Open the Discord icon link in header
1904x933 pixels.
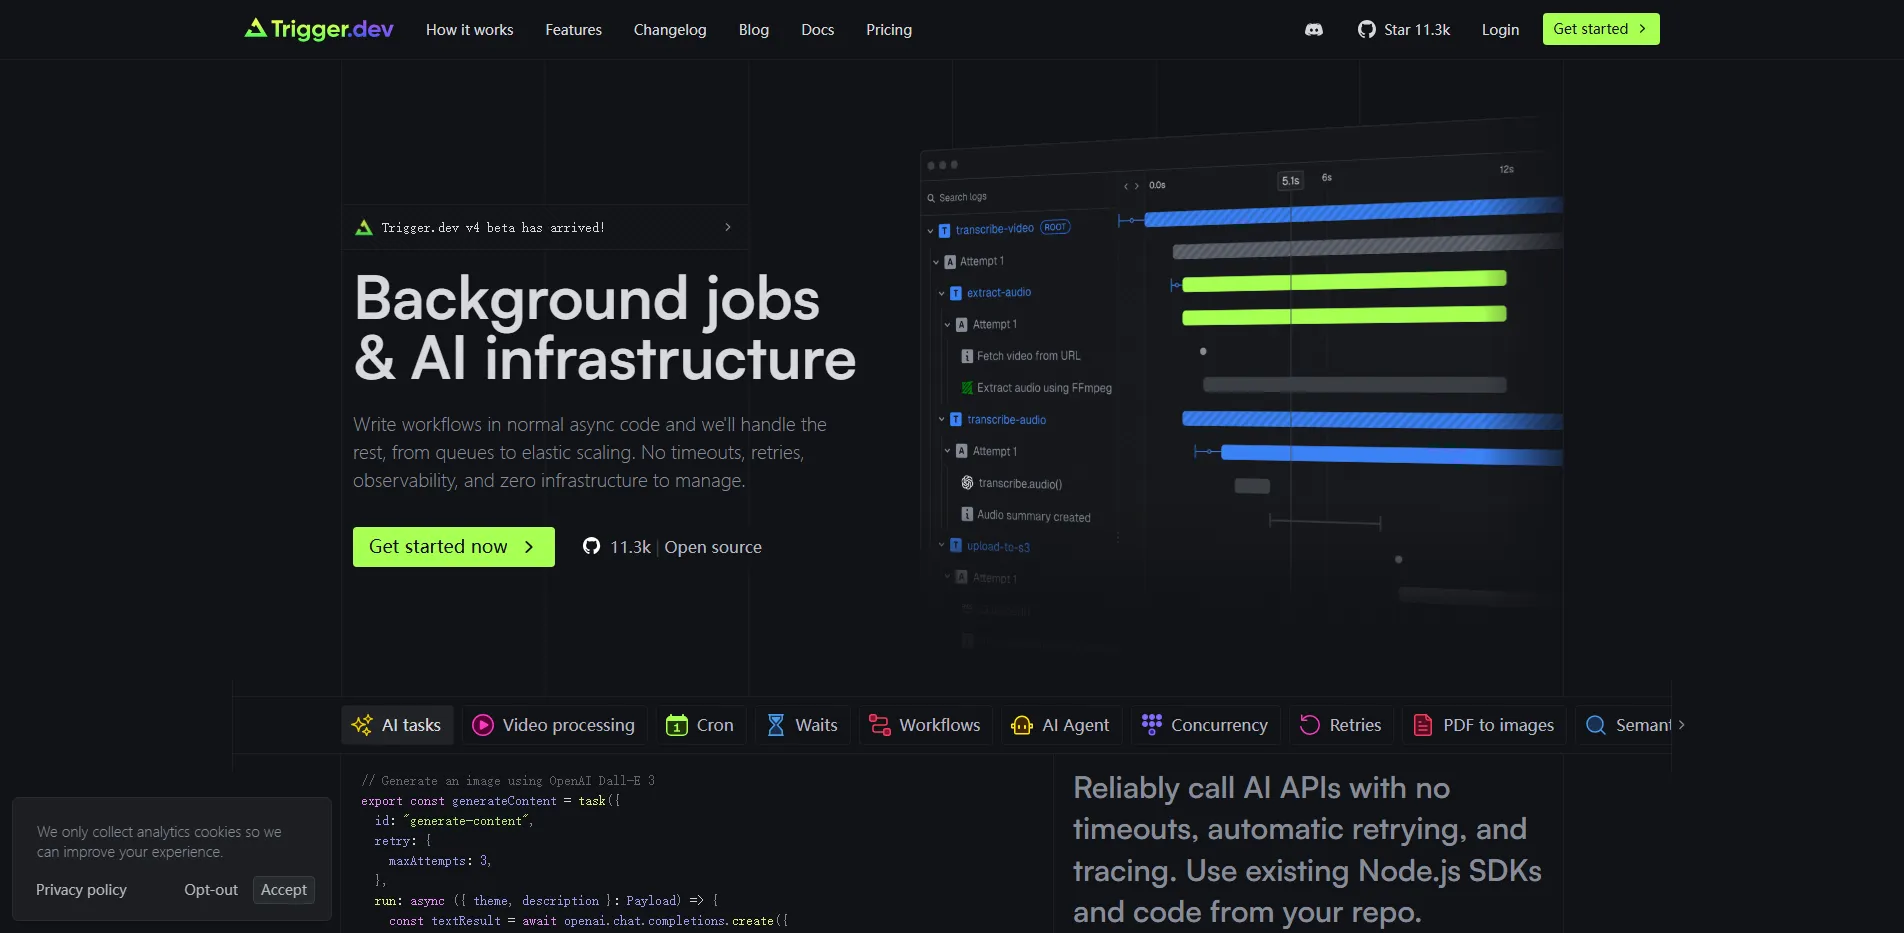(1314, 30)
